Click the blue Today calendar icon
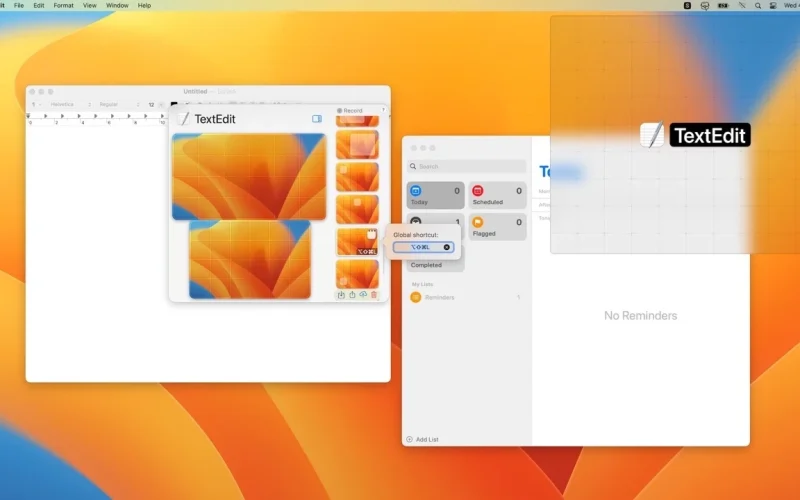Viewport: 800px width, 500px height. tap(416, 191)
